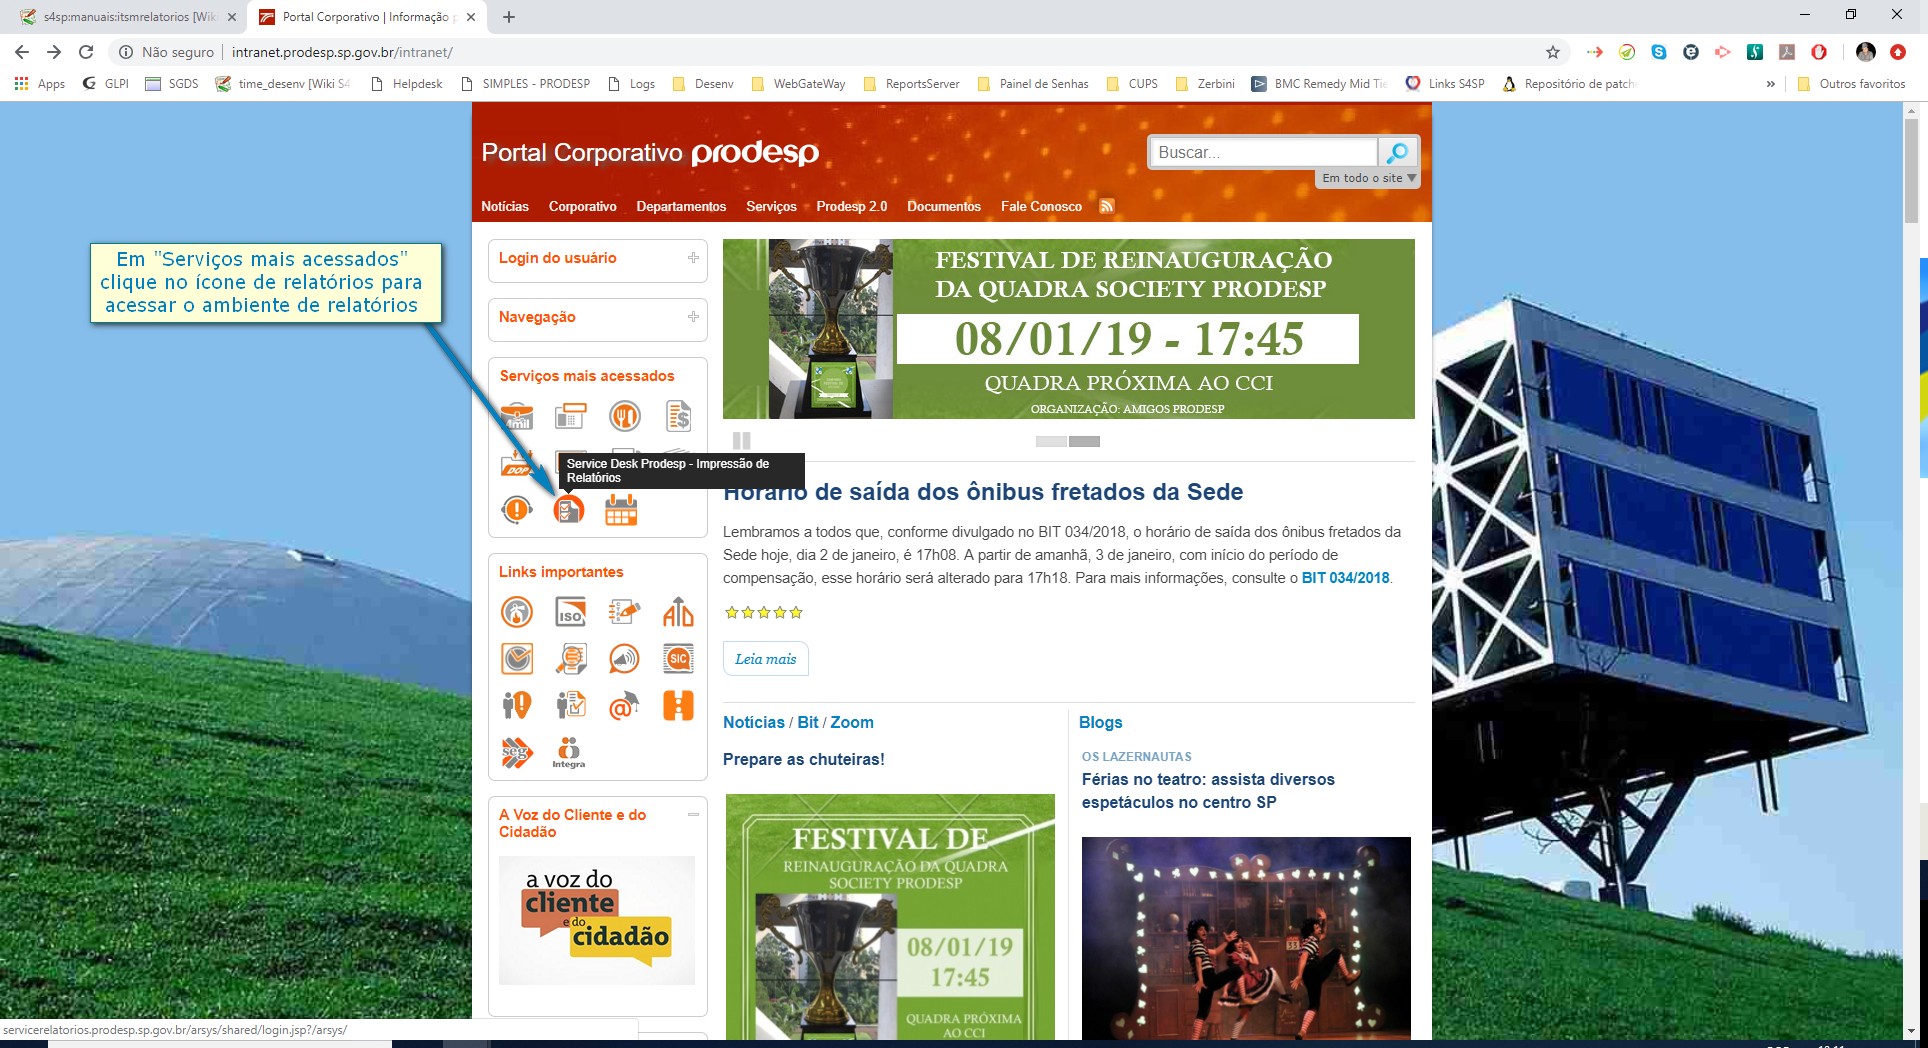
Task: Collapse A Voz do Cliente e do Cidadão panel
Action: click(x=693, y=815)
